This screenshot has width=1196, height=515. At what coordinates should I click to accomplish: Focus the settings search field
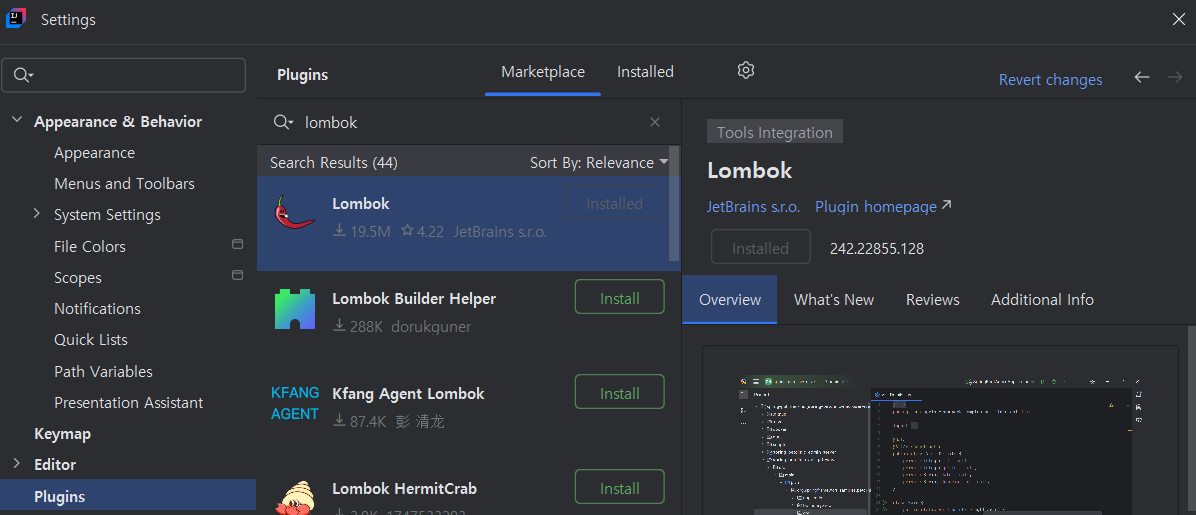[x=124, y=75]
